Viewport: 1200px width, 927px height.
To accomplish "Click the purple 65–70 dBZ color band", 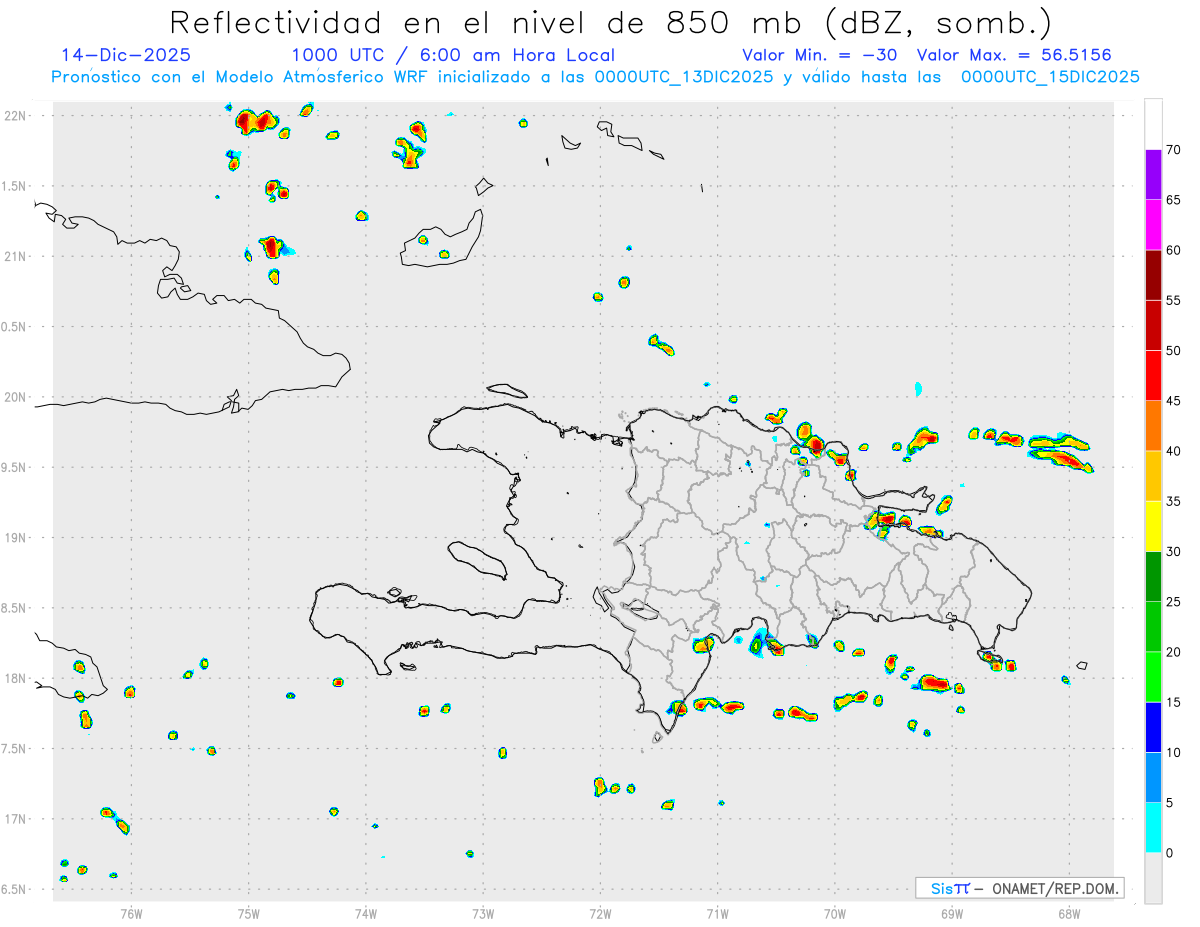I will [x=1153, y=175].
